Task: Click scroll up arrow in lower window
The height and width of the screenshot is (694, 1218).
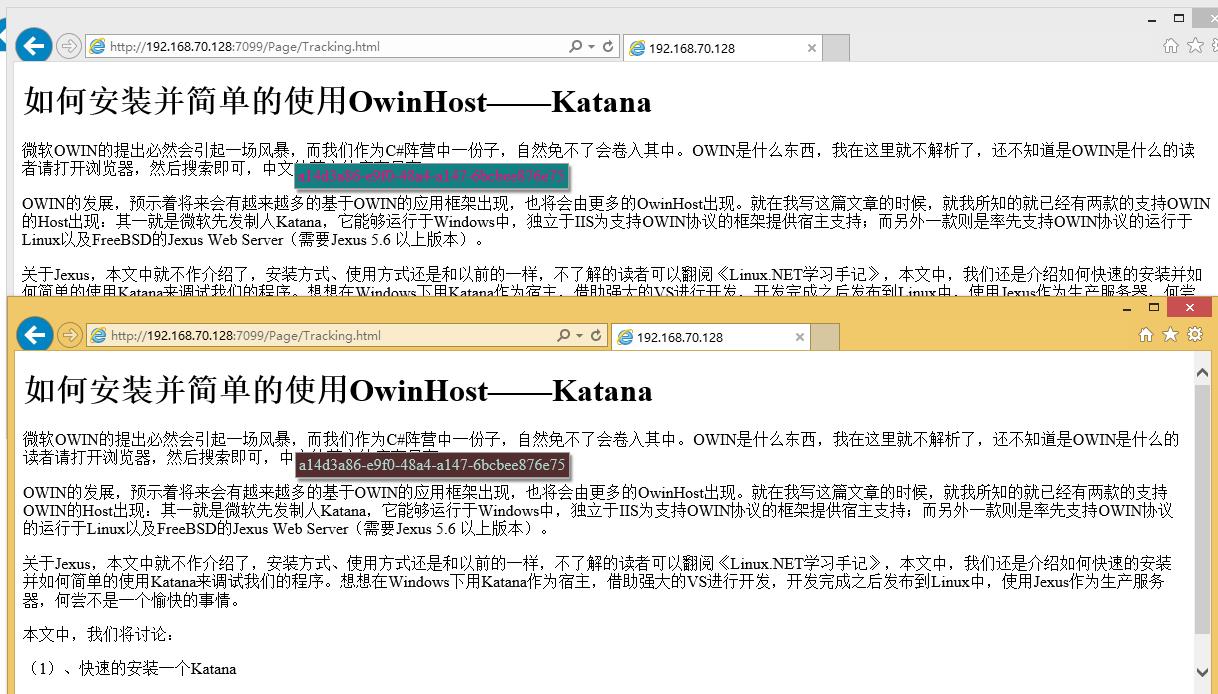Action: click(1202, 372)
